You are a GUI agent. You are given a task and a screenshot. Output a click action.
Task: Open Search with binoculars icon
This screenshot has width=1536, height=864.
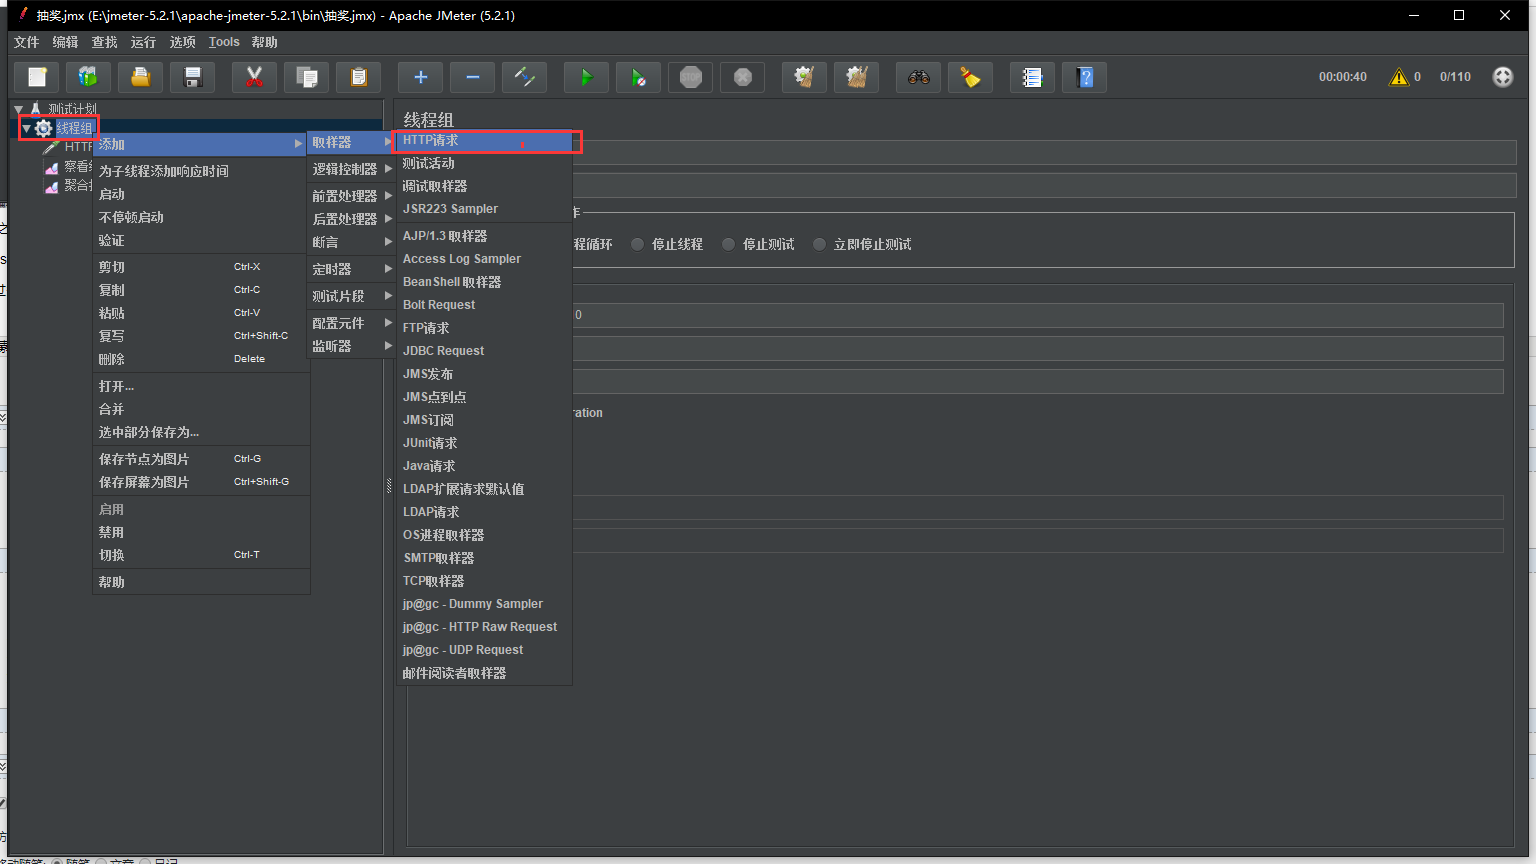coord(919,77)
